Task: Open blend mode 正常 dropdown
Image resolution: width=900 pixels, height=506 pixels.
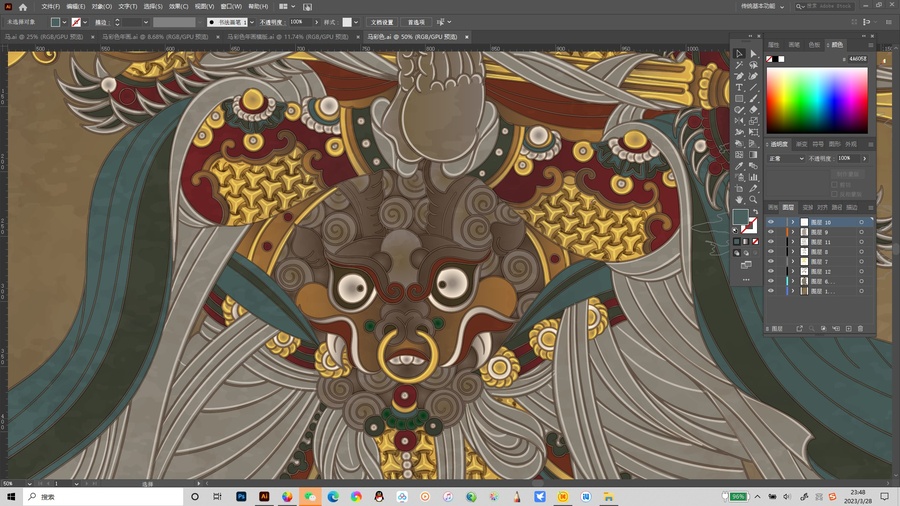Action: point(786,158)
